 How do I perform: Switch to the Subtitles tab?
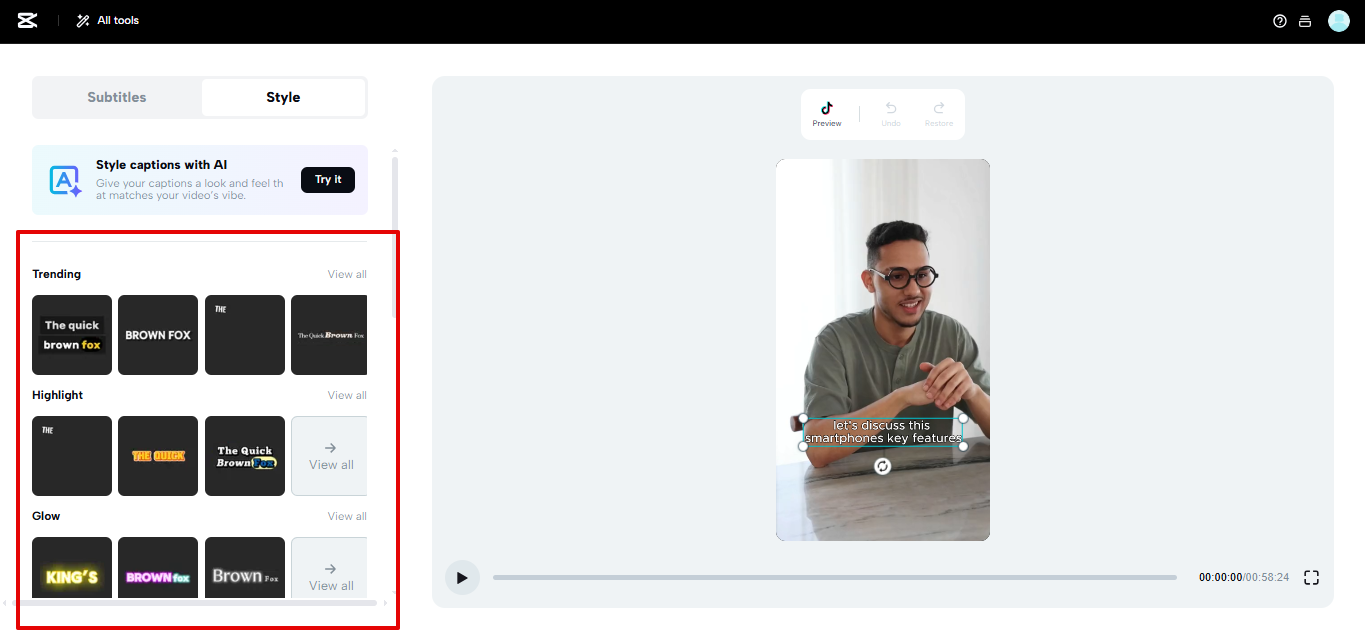(117, 97)
